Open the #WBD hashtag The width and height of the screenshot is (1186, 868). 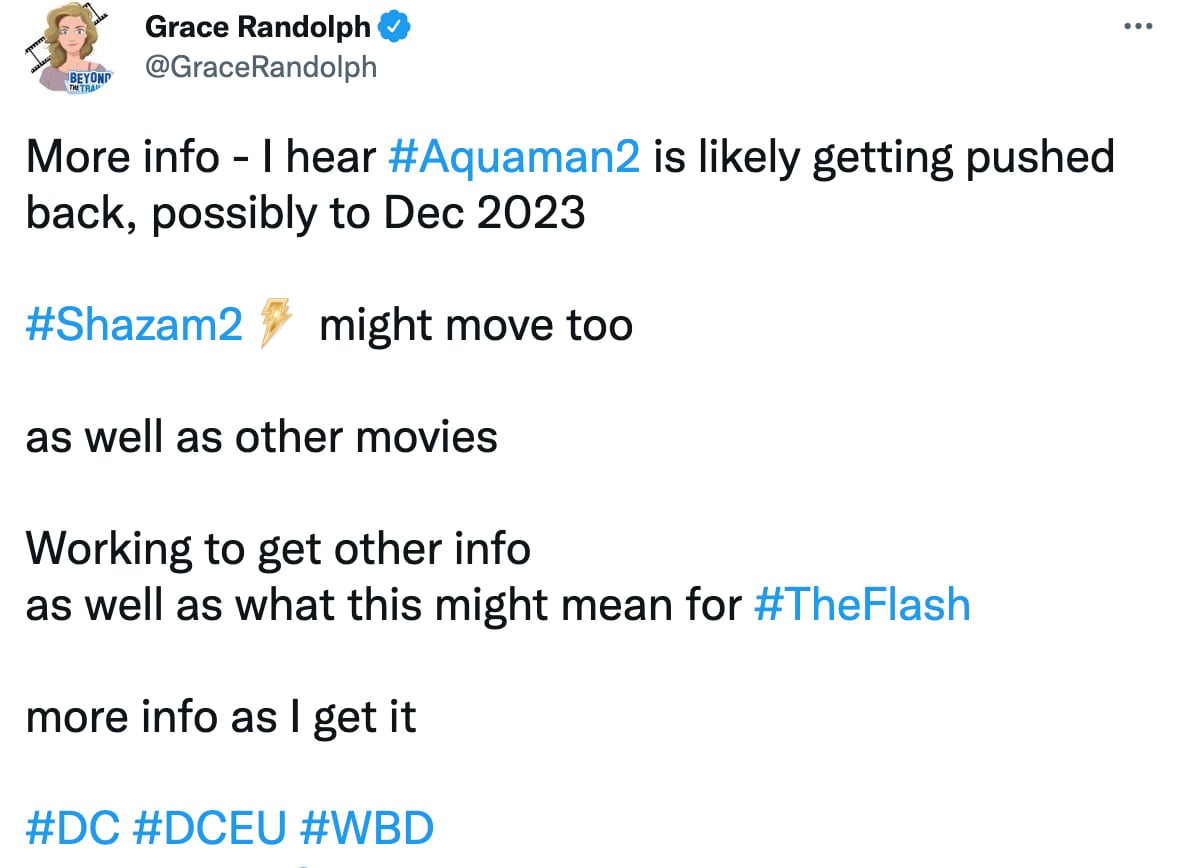pyautogui.click(x=369, y=827)
